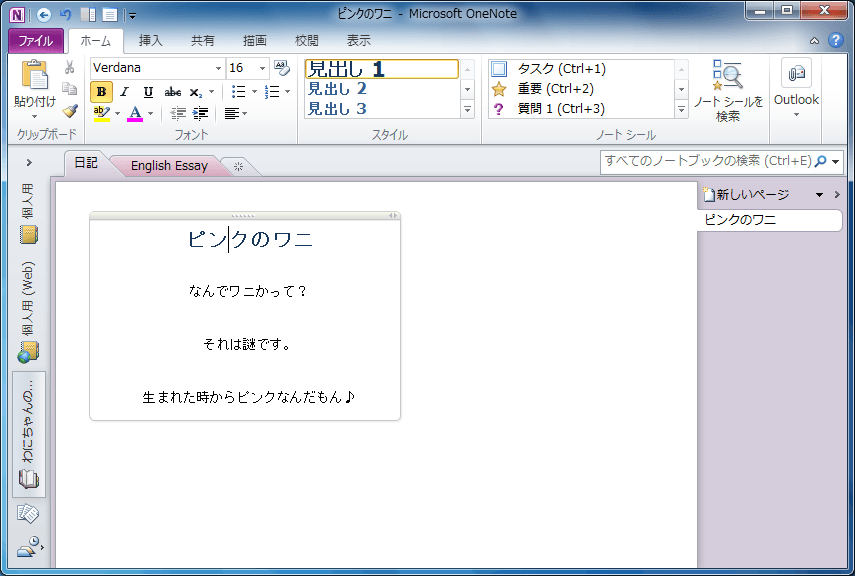Create new section tab with star

coord(238,167)
